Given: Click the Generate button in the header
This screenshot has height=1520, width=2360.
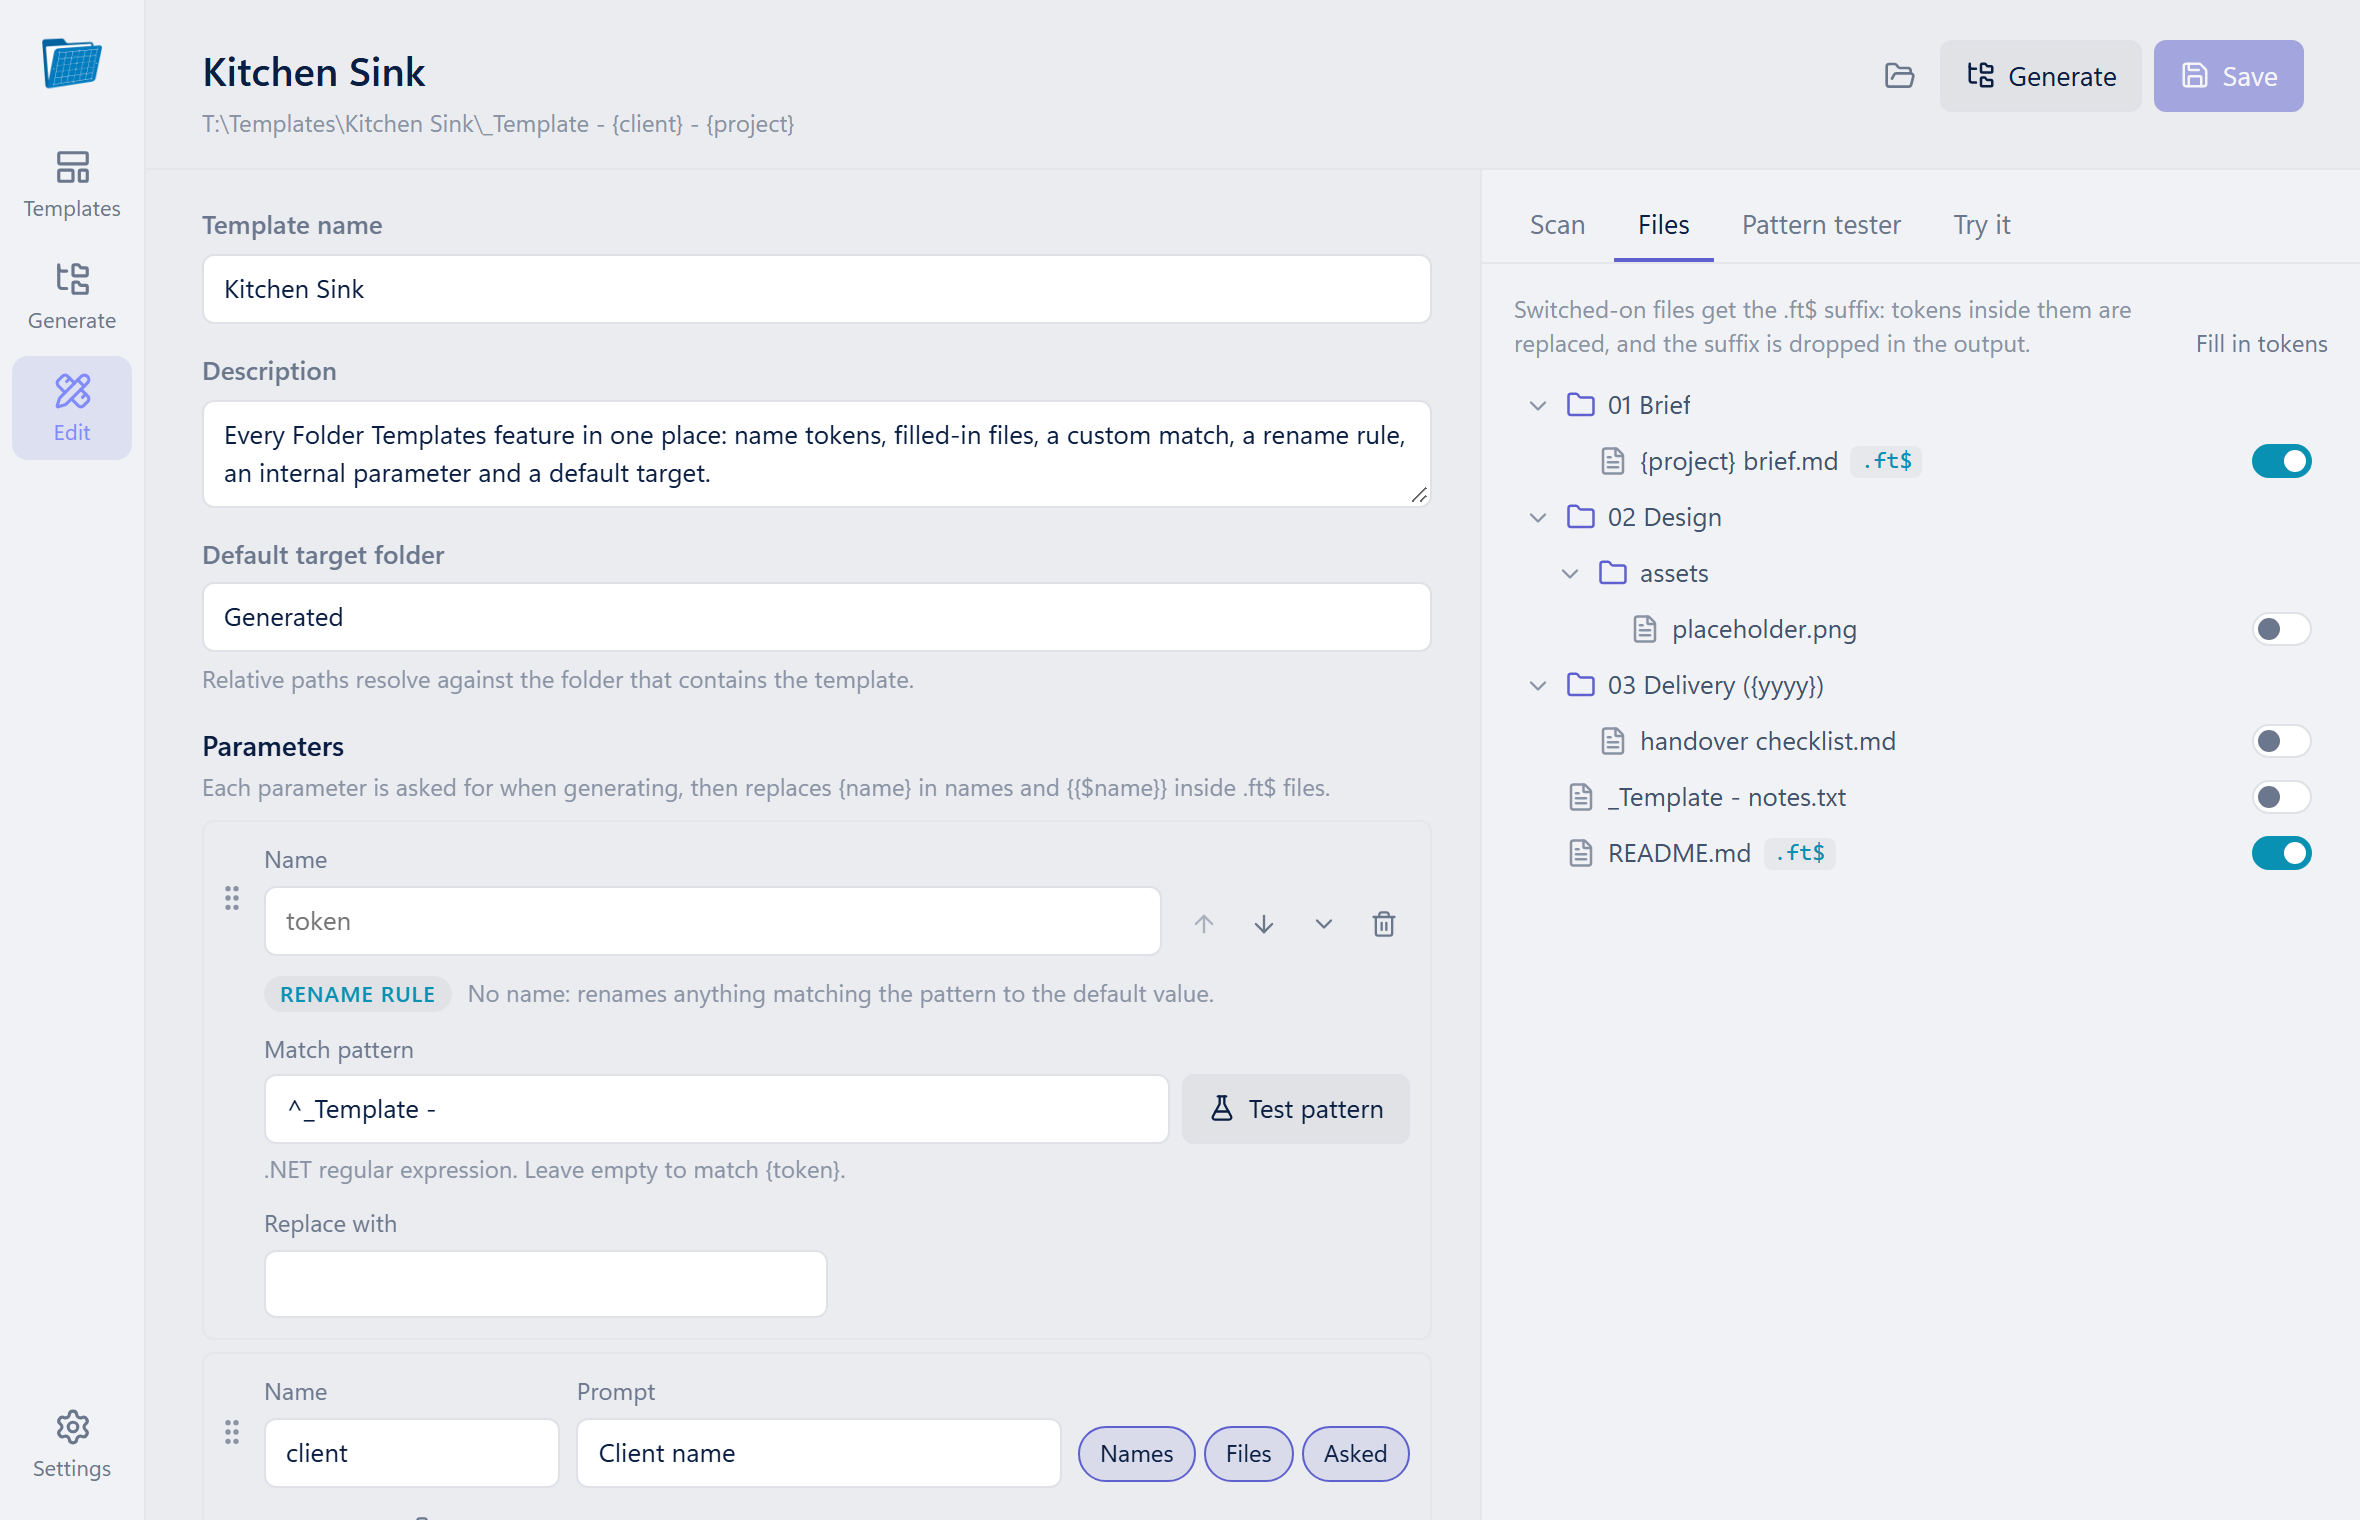Looking at the screenshot, I should click(x=2040, y=76).
